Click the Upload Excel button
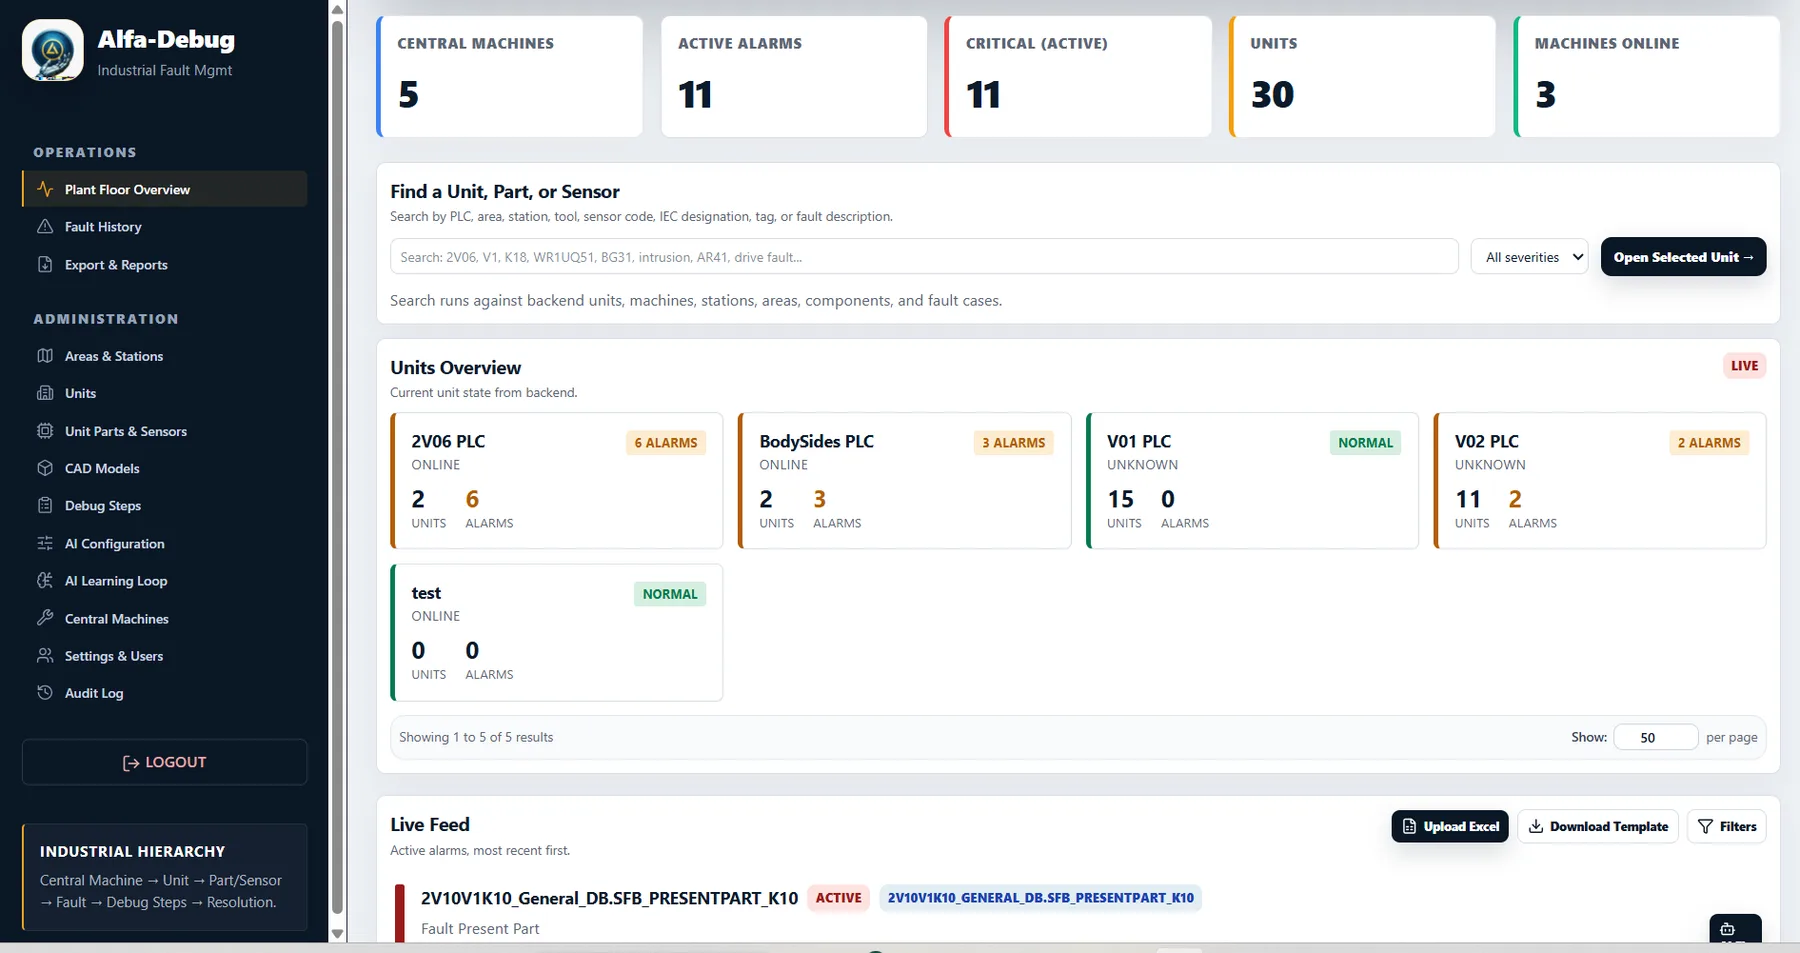 tap(1450, 826)
